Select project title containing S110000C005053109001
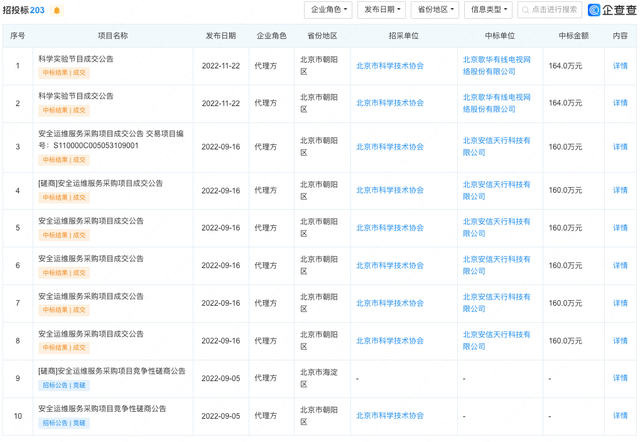 tap(111, 140)
